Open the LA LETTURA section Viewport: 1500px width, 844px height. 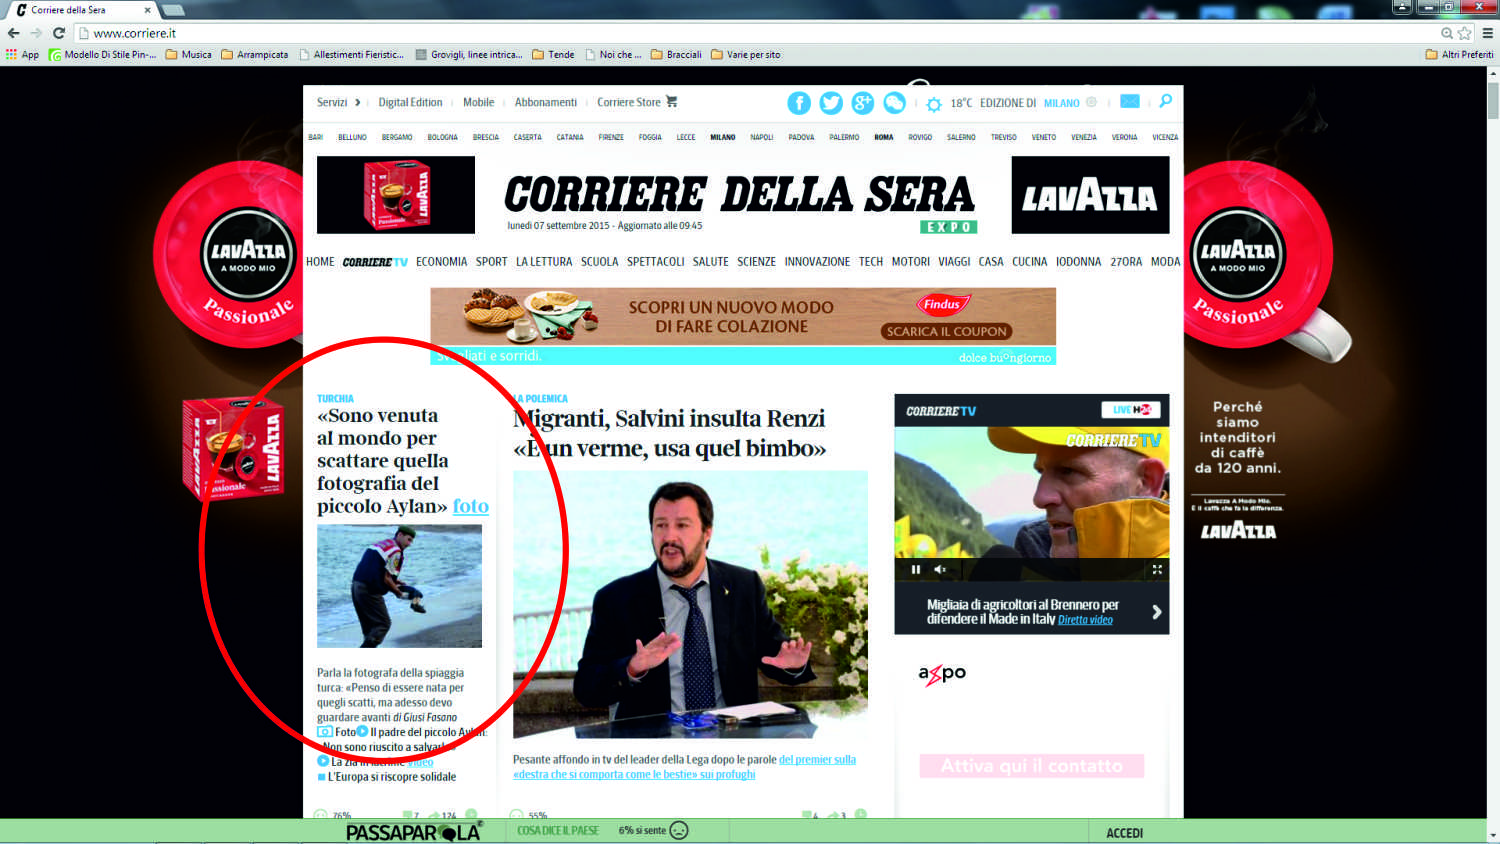pyautogui.click(x=544, y=262)
